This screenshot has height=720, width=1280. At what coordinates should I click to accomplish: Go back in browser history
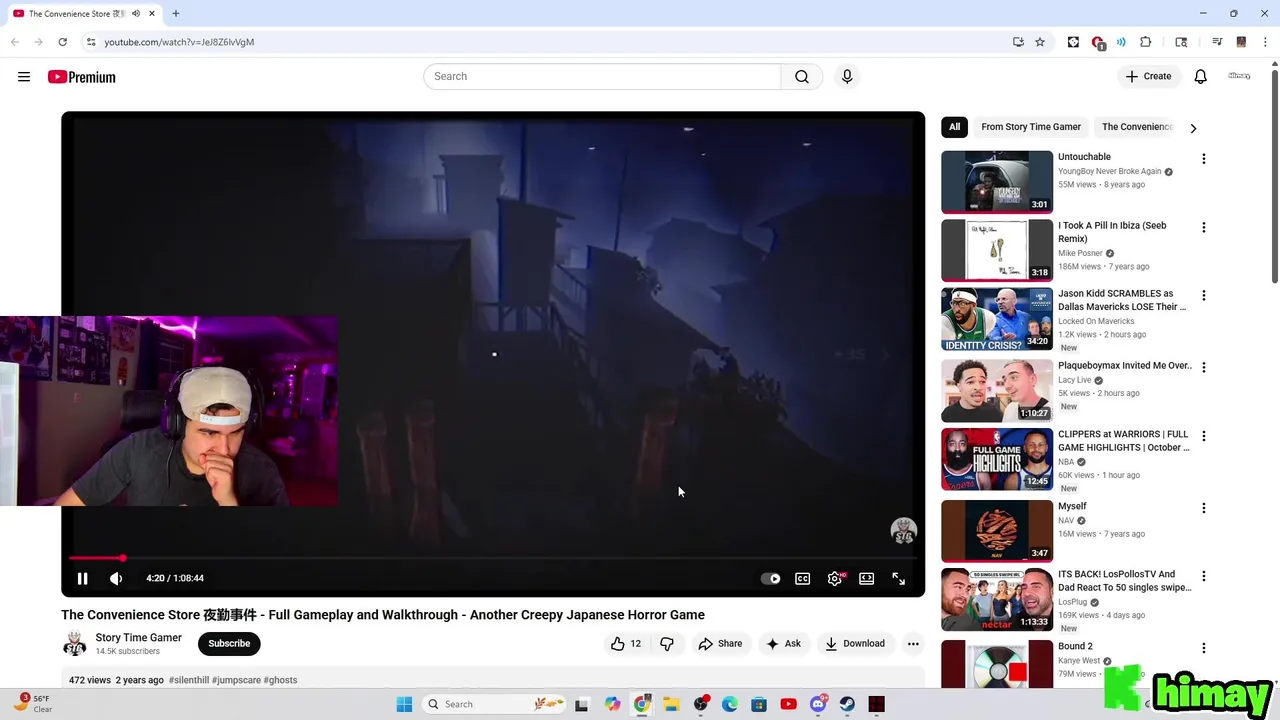(15, 42)
